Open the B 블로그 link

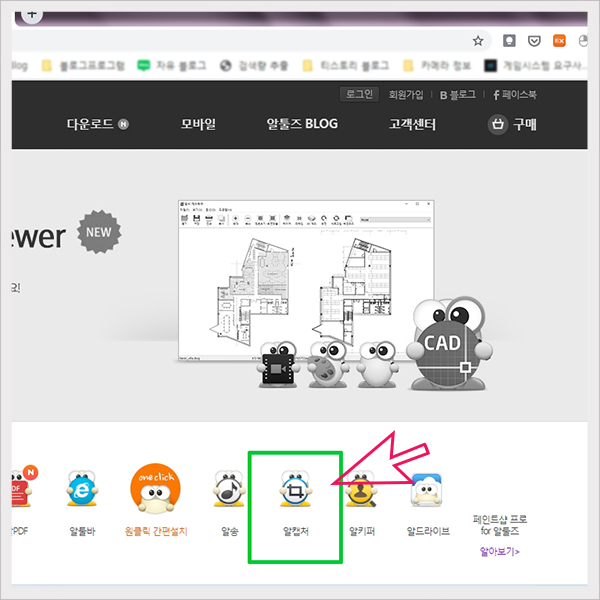point(458,95)
